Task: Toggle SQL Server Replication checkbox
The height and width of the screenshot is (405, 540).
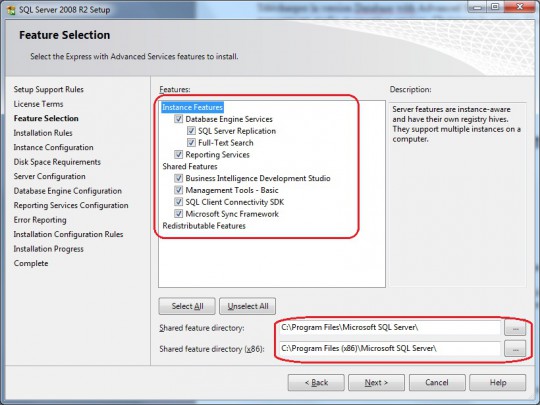Action: click(x=191, y=131)
